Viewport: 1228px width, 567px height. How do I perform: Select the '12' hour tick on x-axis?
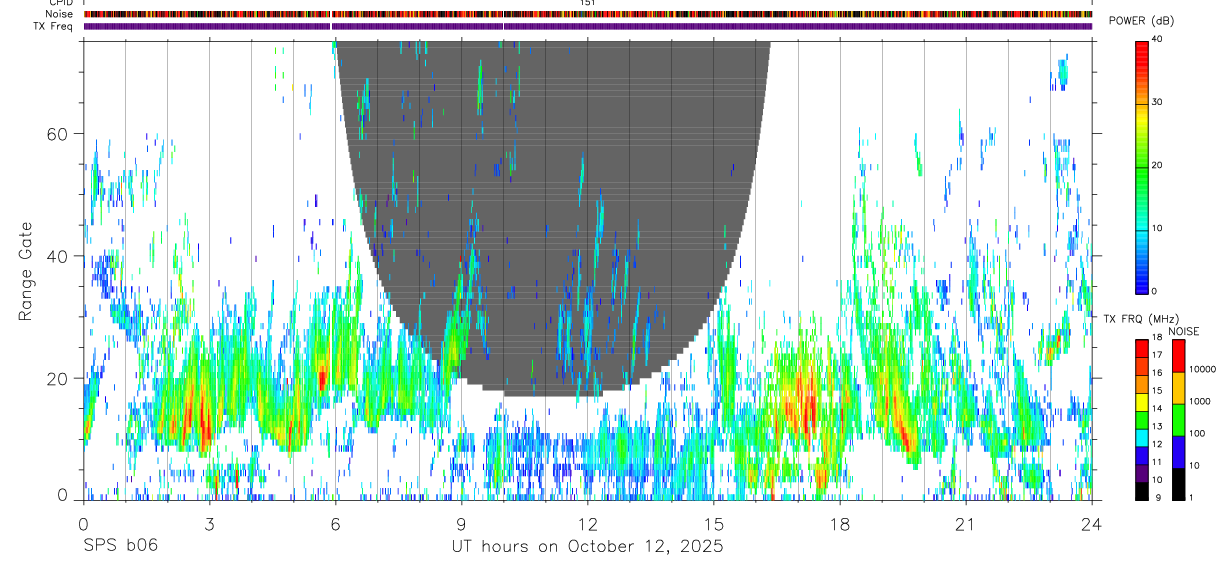[587, 523]
